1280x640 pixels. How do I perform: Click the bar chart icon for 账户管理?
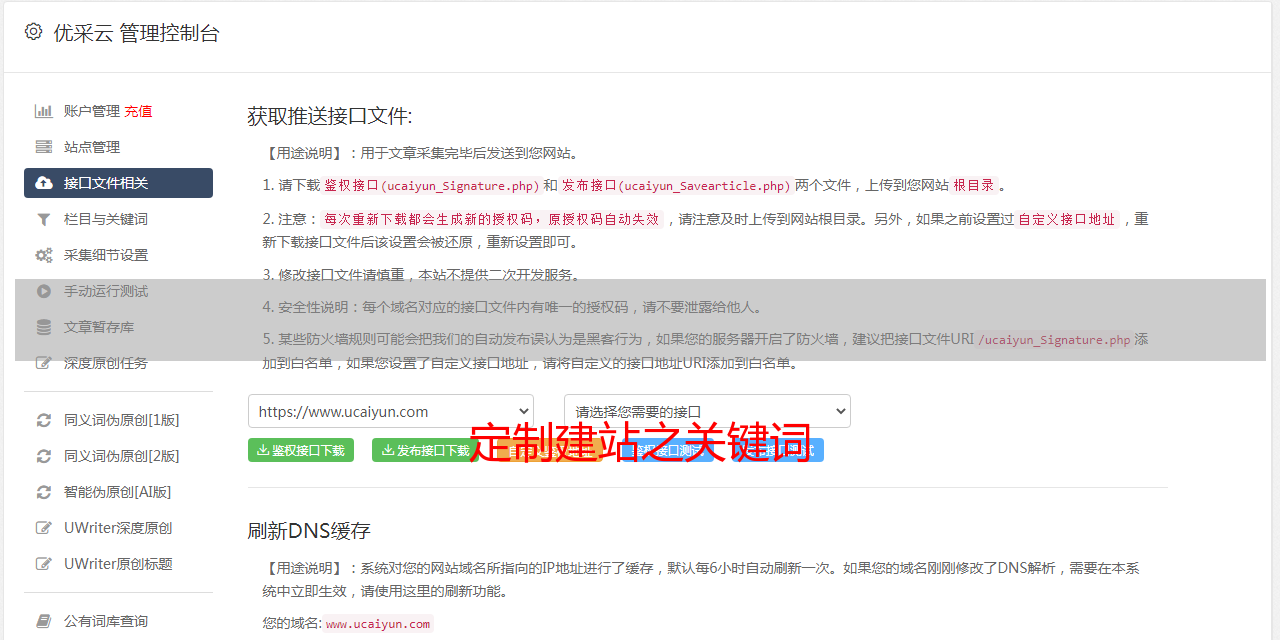pos(44,111)
